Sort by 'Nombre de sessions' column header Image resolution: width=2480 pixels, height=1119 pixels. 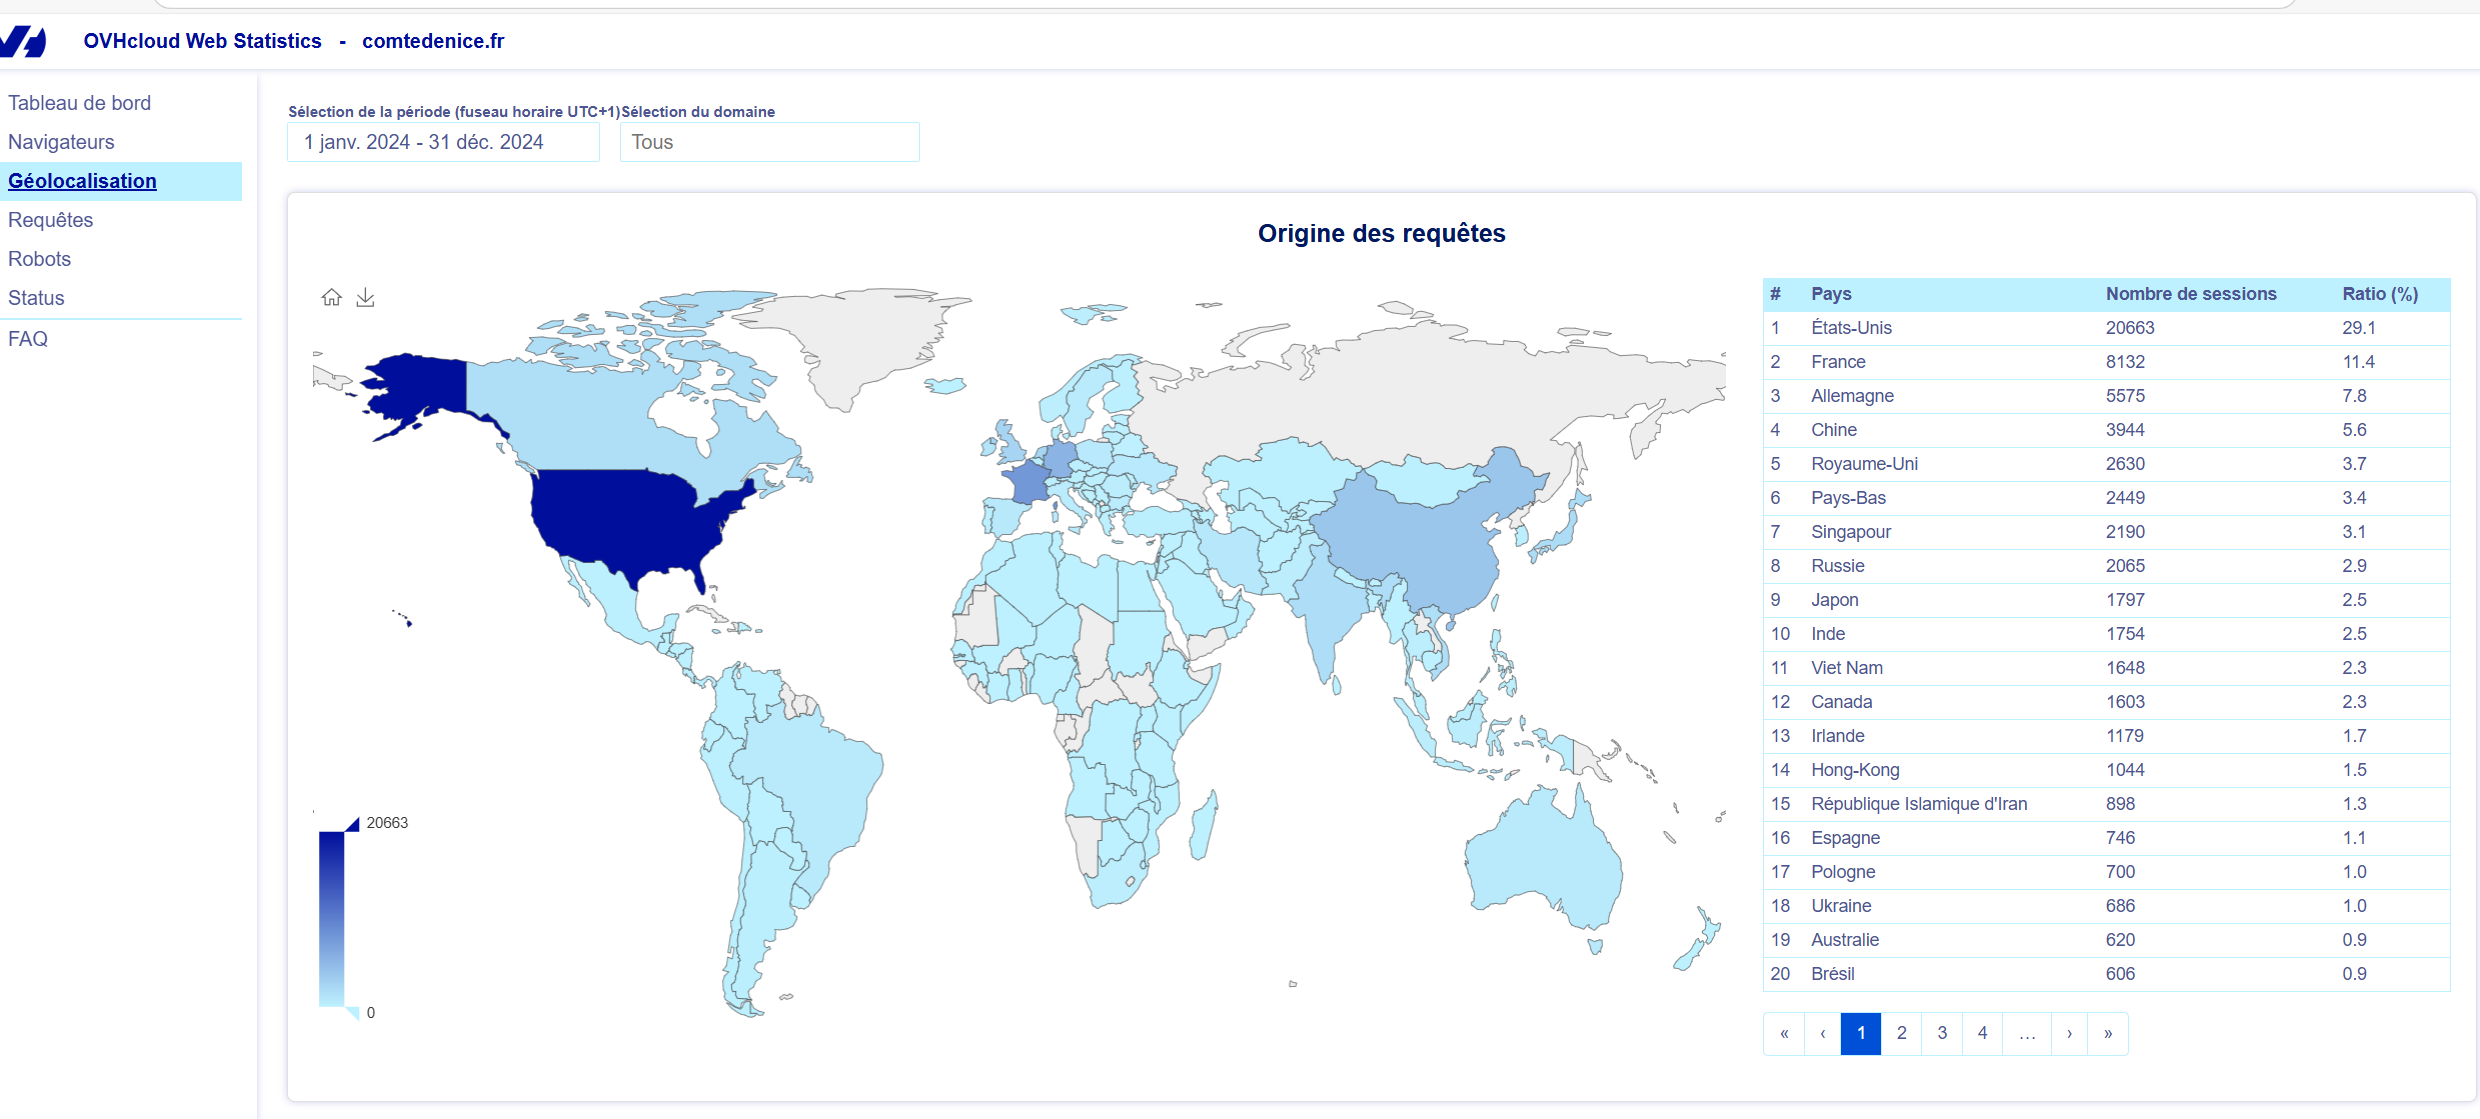[x=2190, y=294]
